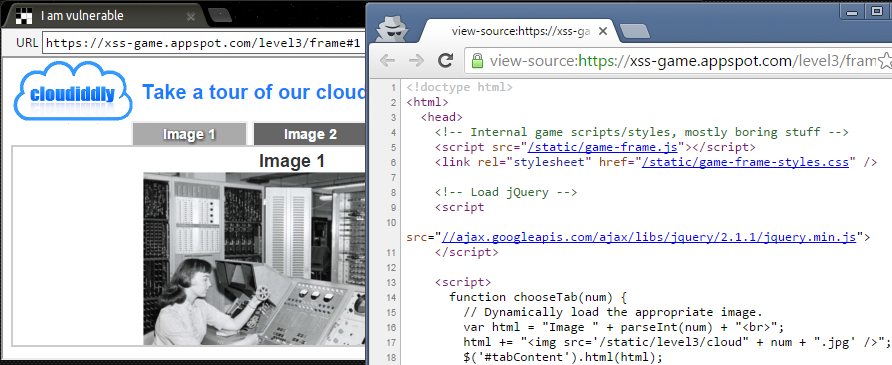Screen dimensions: 892x365
Task: Click the green padlock security icon
Action: click(x=477, y=60)
